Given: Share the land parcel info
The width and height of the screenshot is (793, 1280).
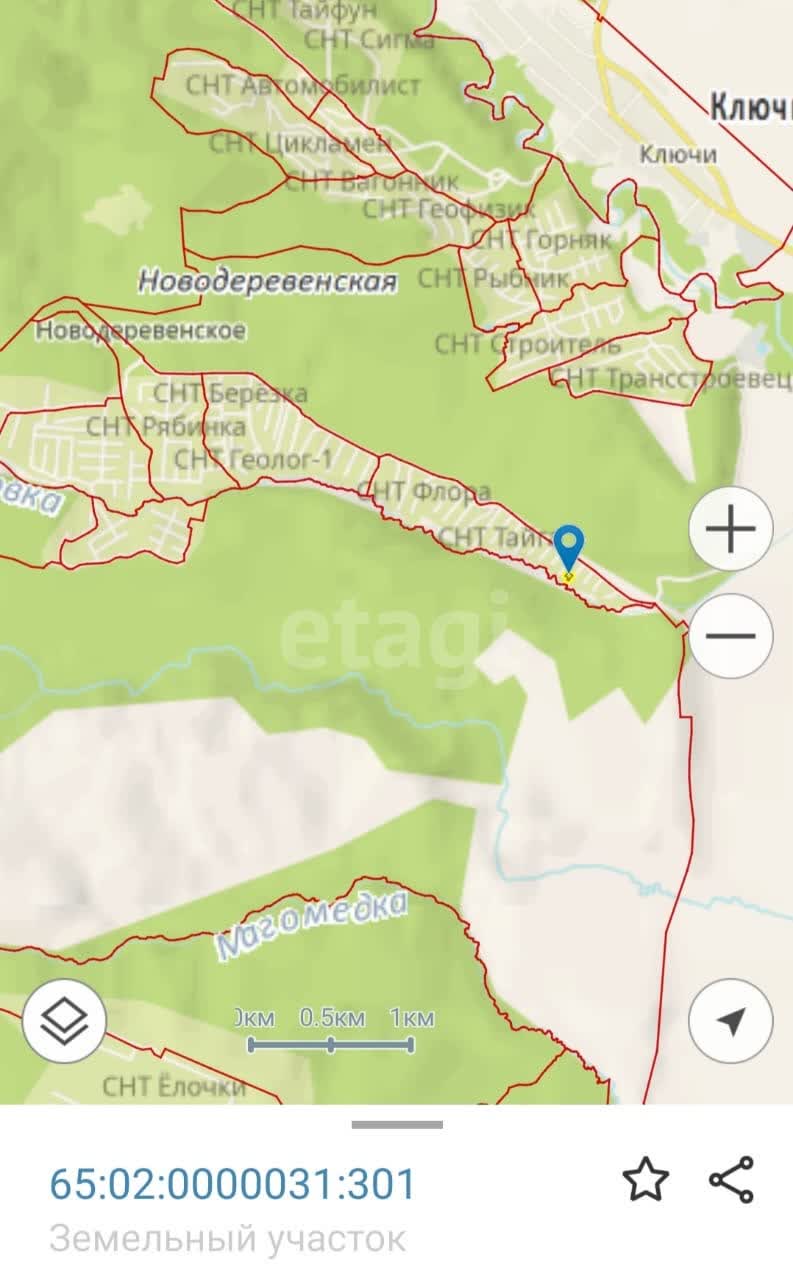Looking at the screenshot, I should pyautogui.click(x=731, y=1180).
